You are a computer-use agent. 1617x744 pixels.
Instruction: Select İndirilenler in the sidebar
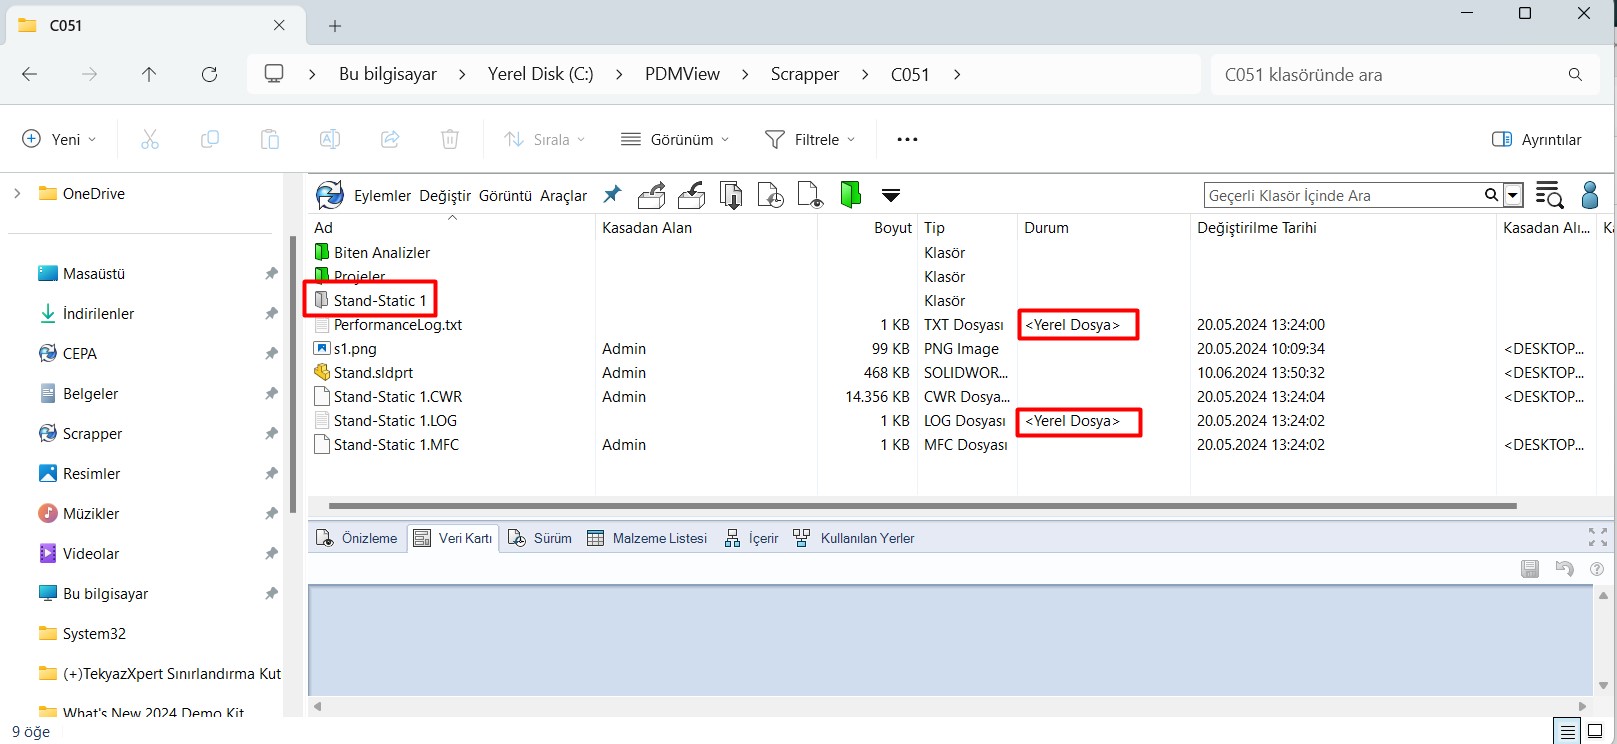98,313
